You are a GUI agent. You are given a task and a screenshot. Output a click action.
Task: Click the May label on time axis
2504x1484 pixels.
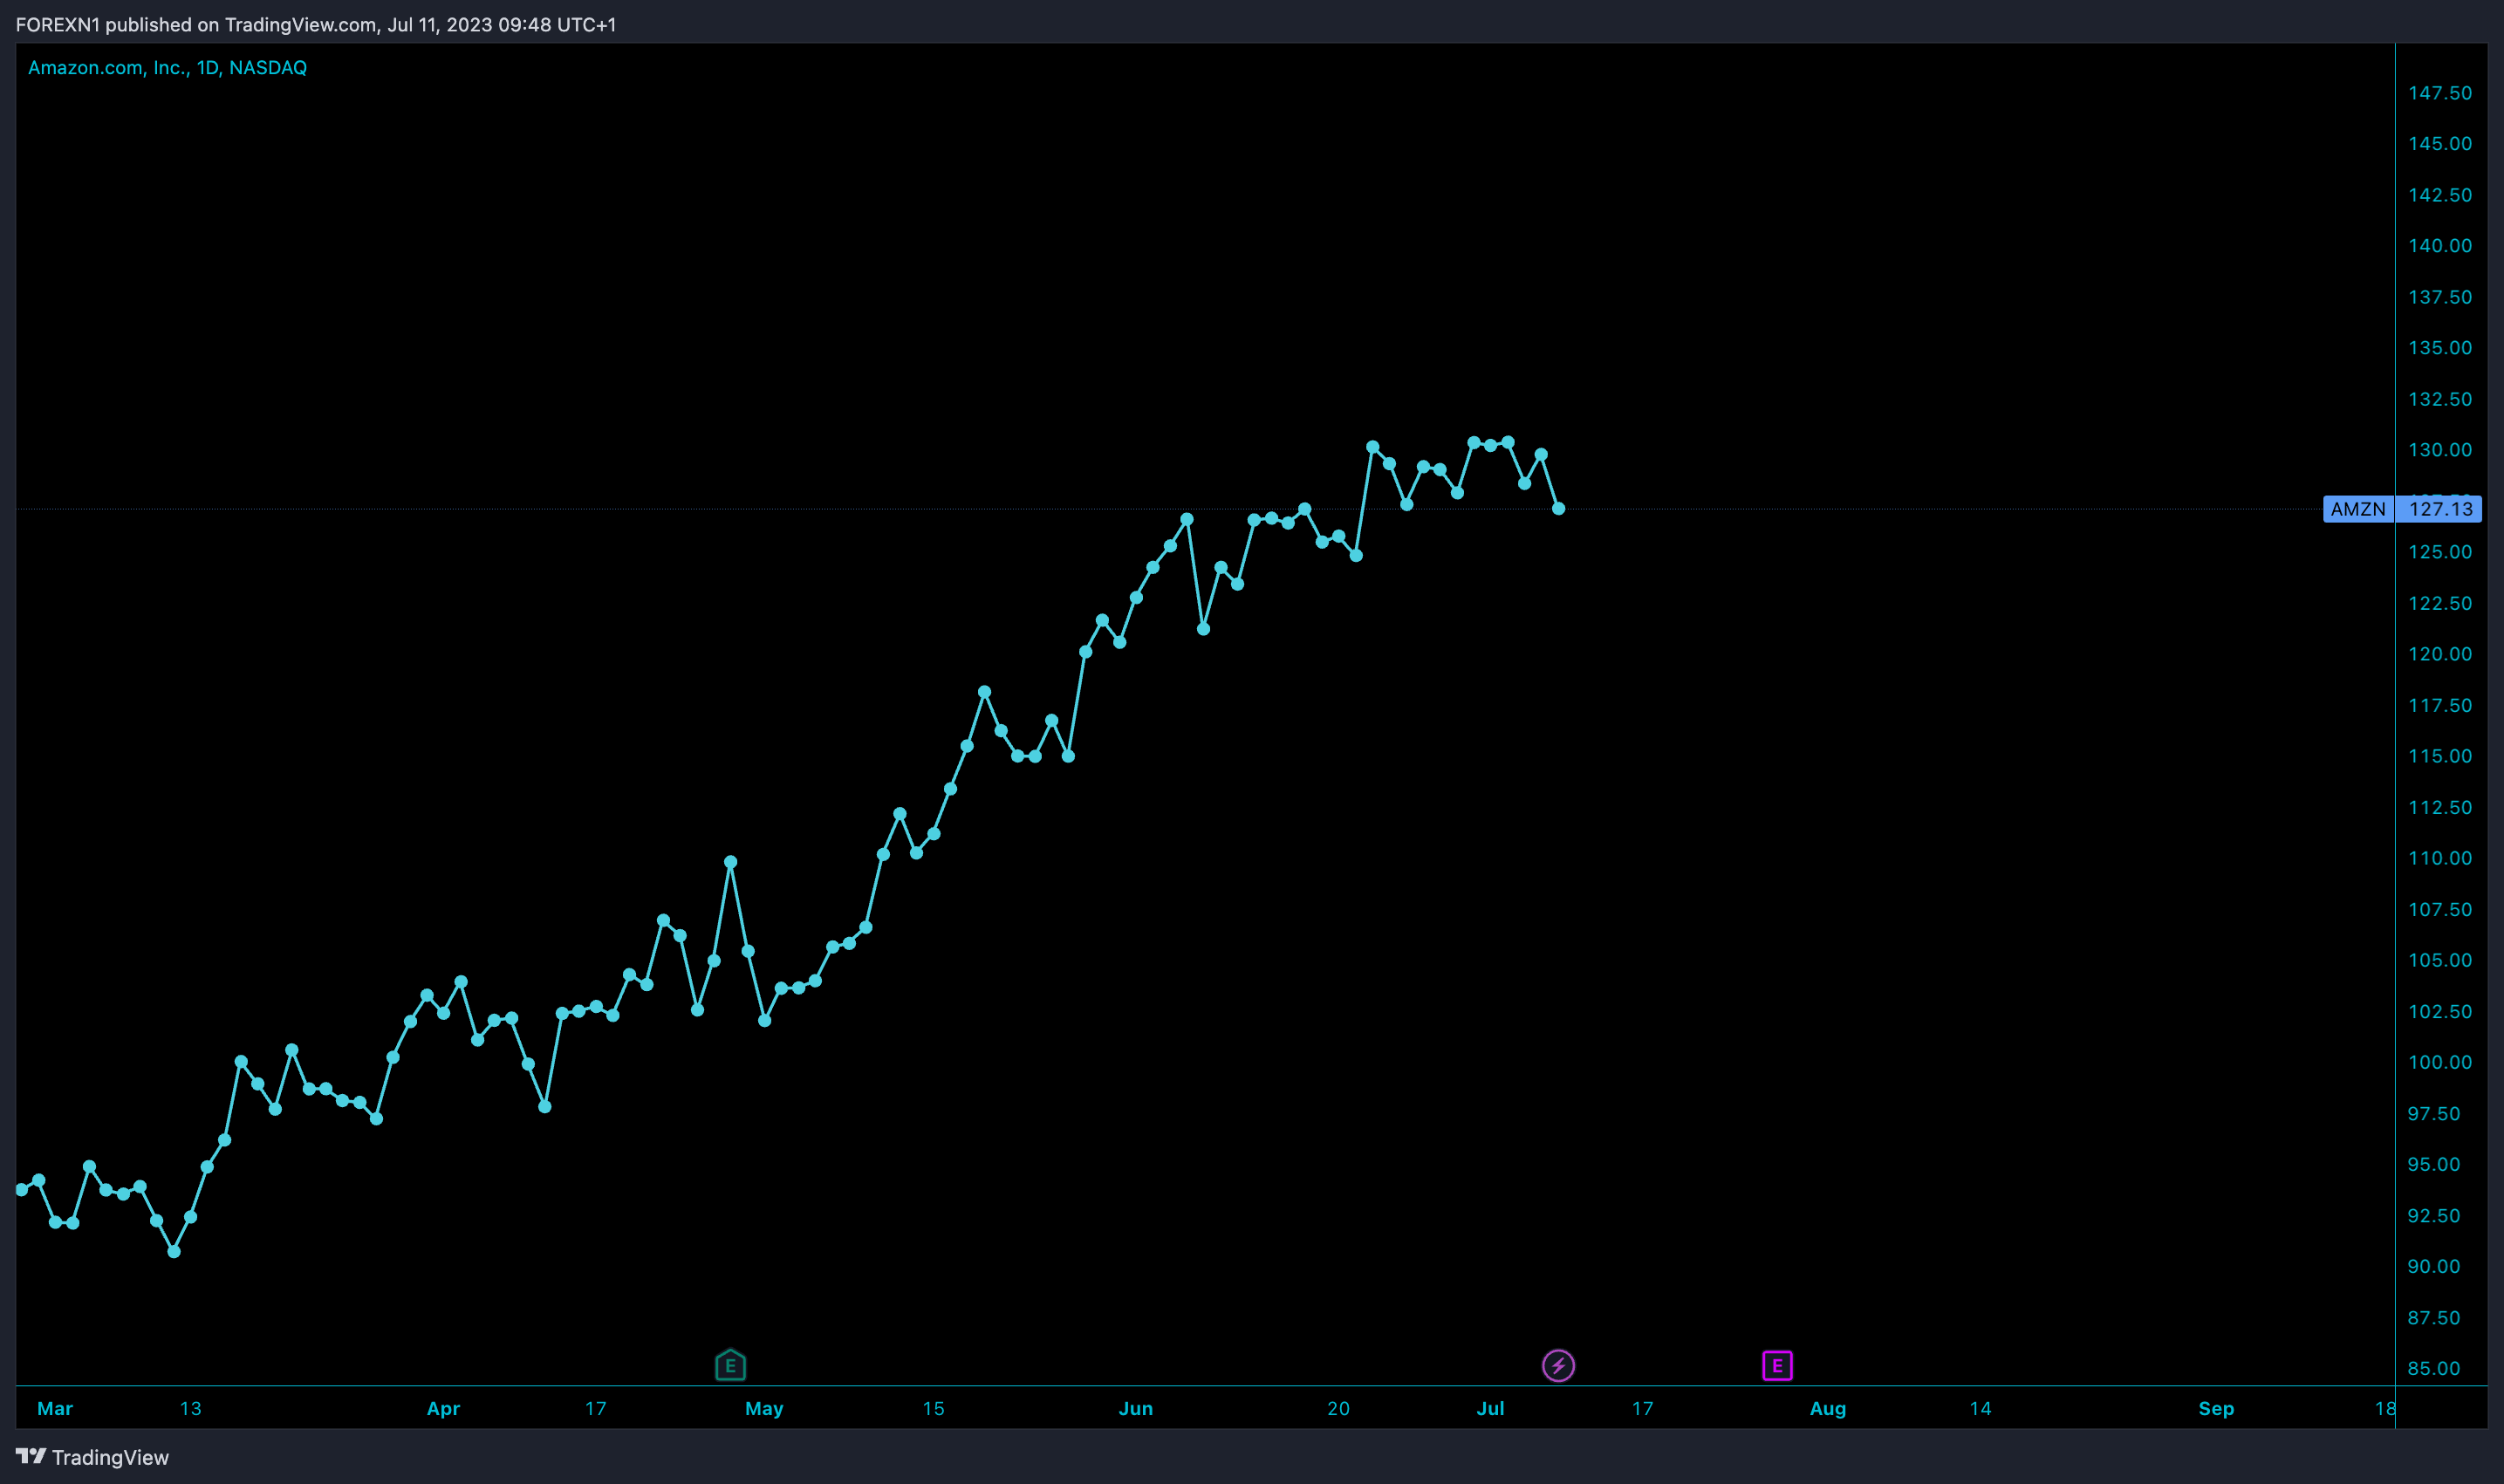764,1409
